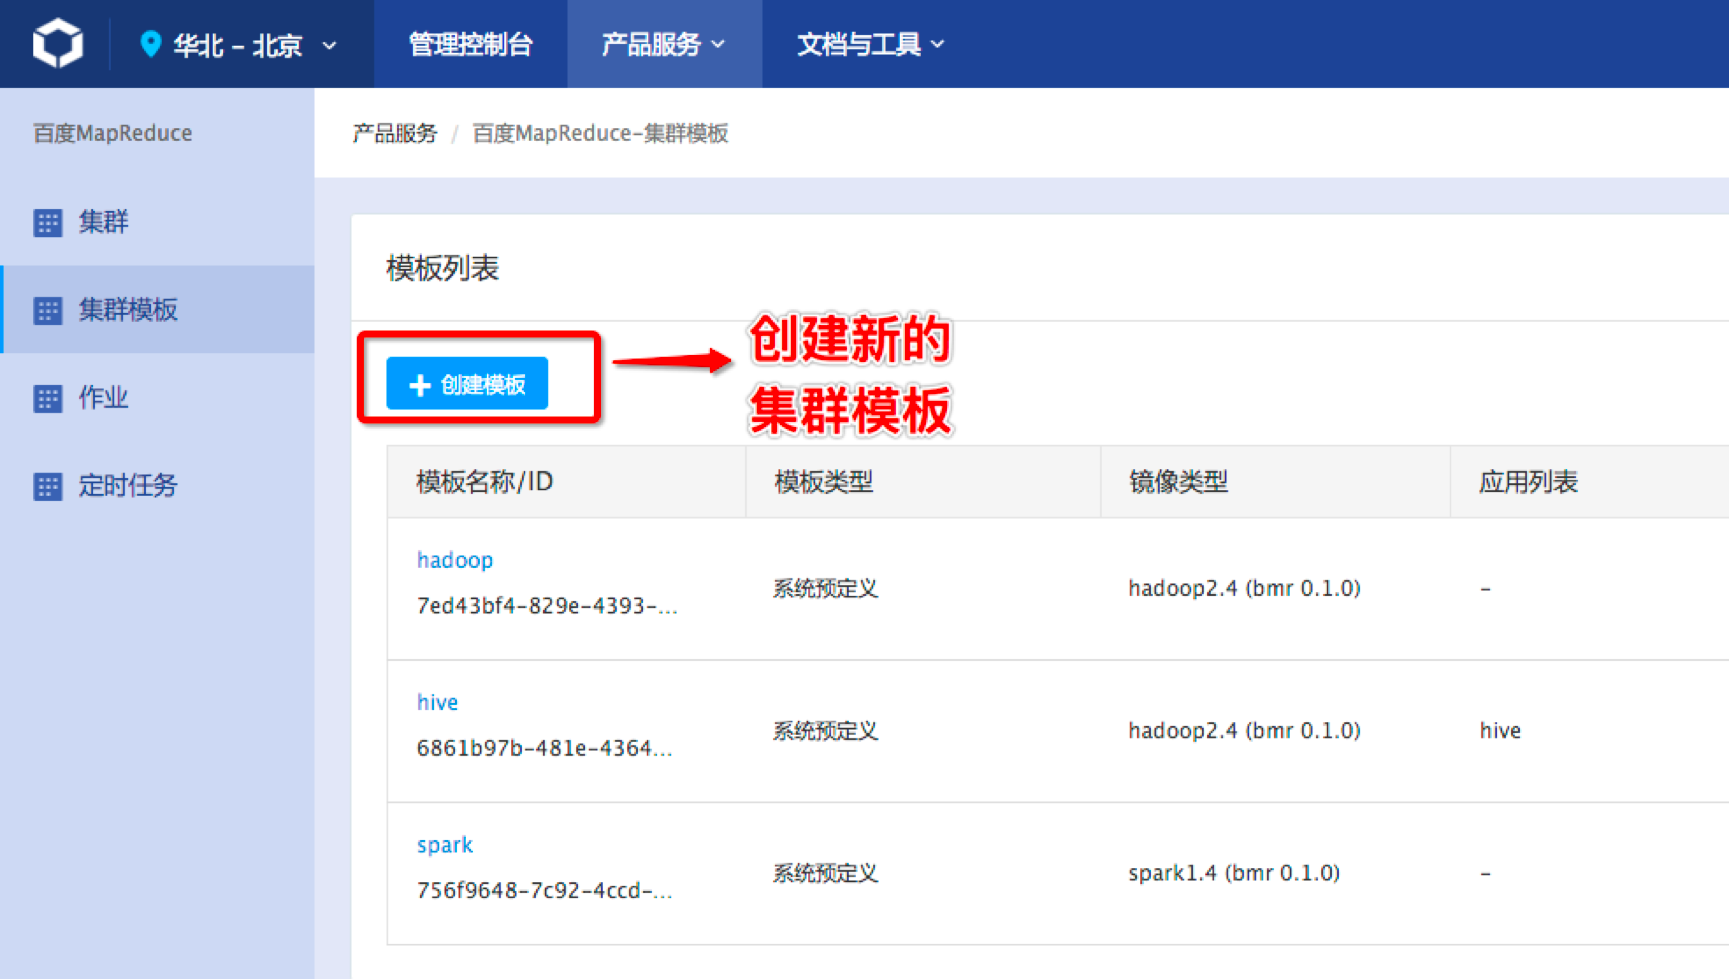Click the ID 756f9648-7c92-4ccd-...

coord(545,890)
